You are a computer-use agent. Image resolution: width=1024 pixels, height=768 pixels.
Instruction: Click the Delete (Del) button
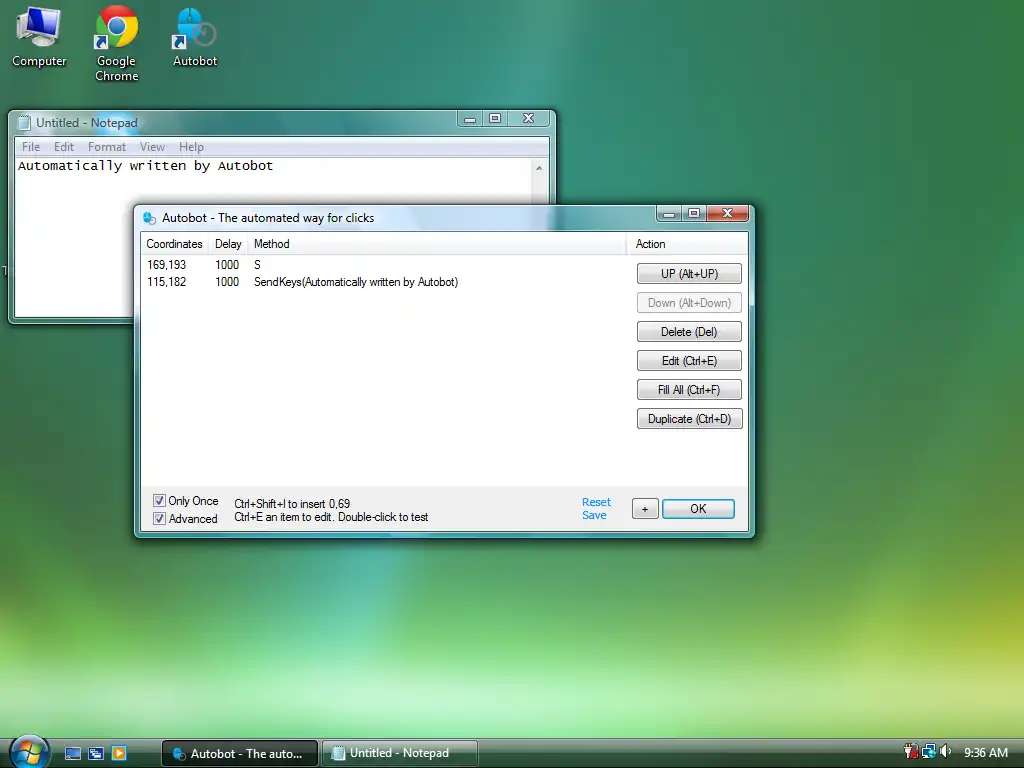coord(689,332)
